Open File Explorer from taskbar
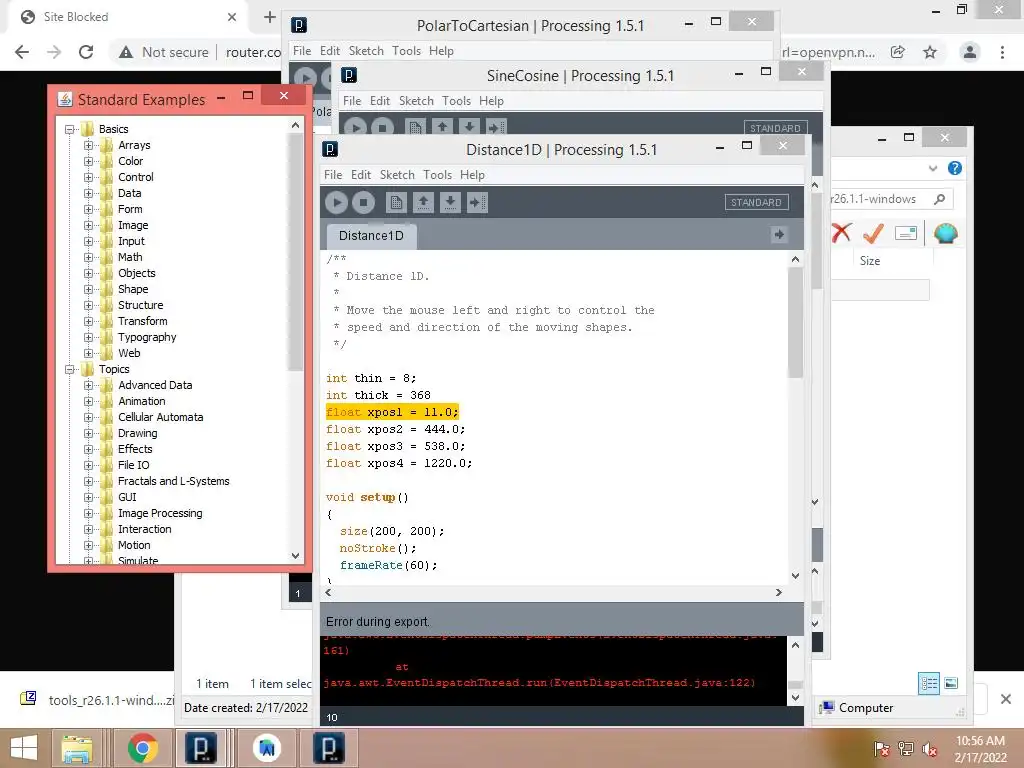This screenshot has width=1024, height=768. (77, 748)
